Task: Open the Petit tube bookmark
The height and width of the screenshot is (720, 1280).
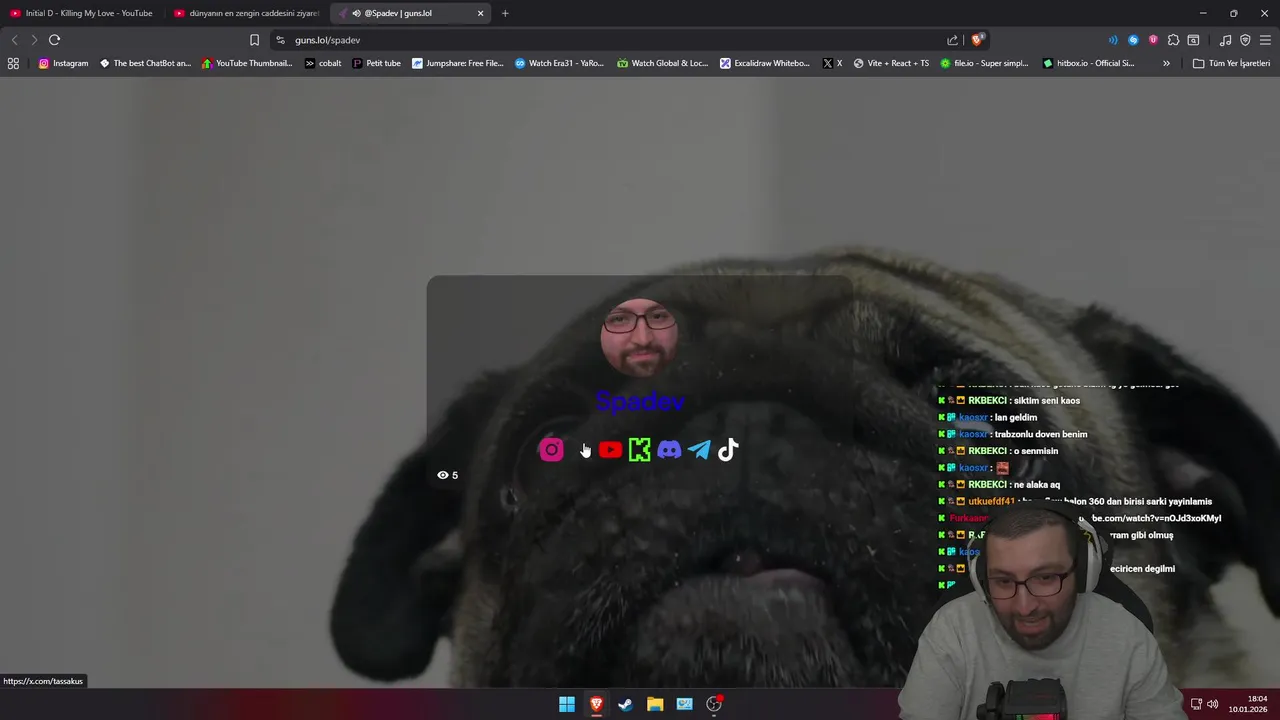Action: tap(377, 63)
